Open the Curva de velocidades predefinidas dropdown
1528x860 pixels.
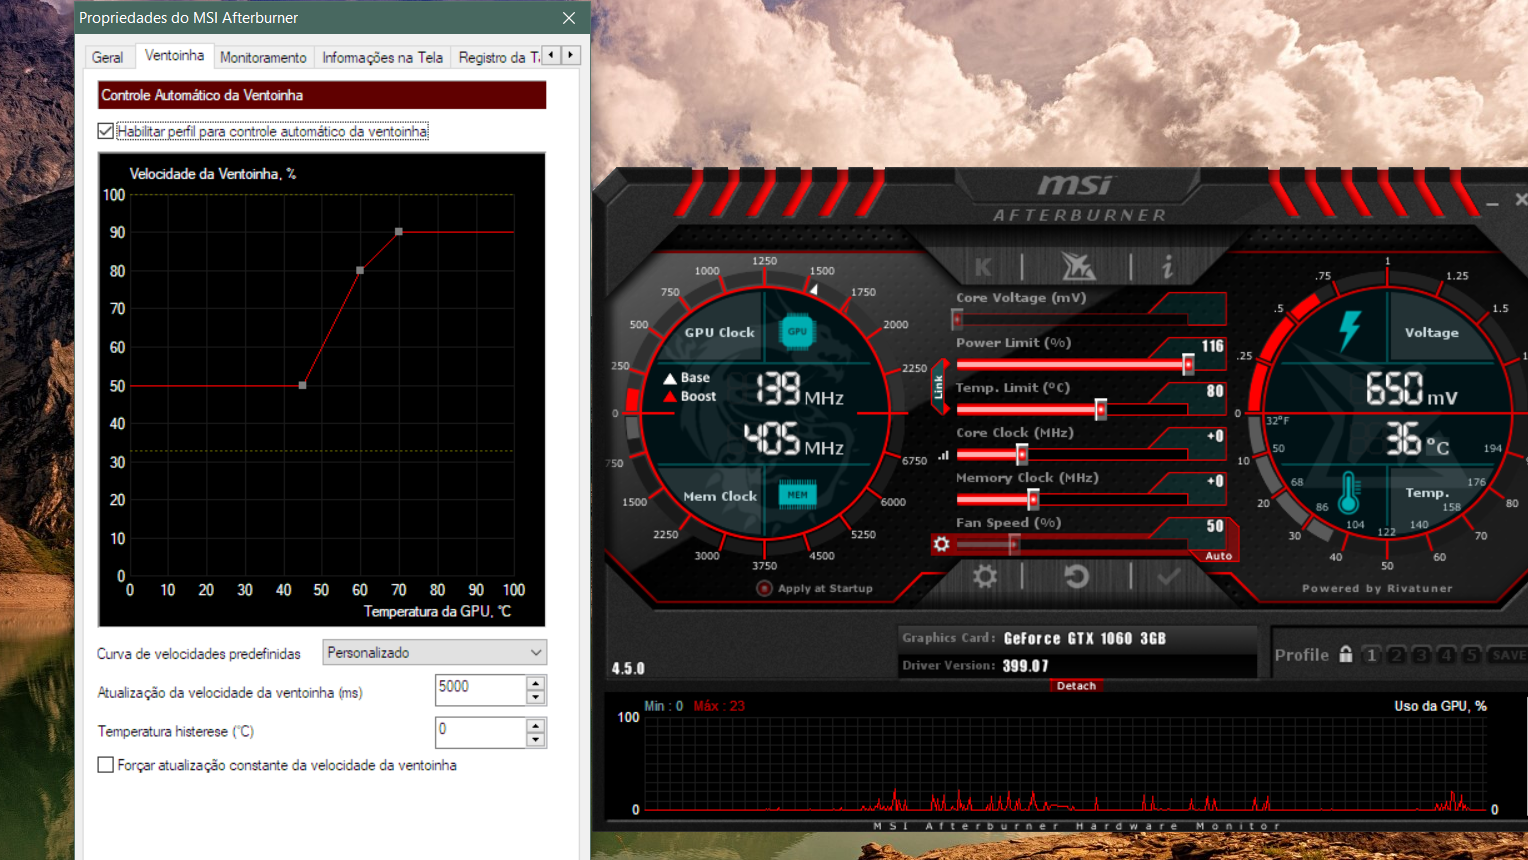[434, 653]
